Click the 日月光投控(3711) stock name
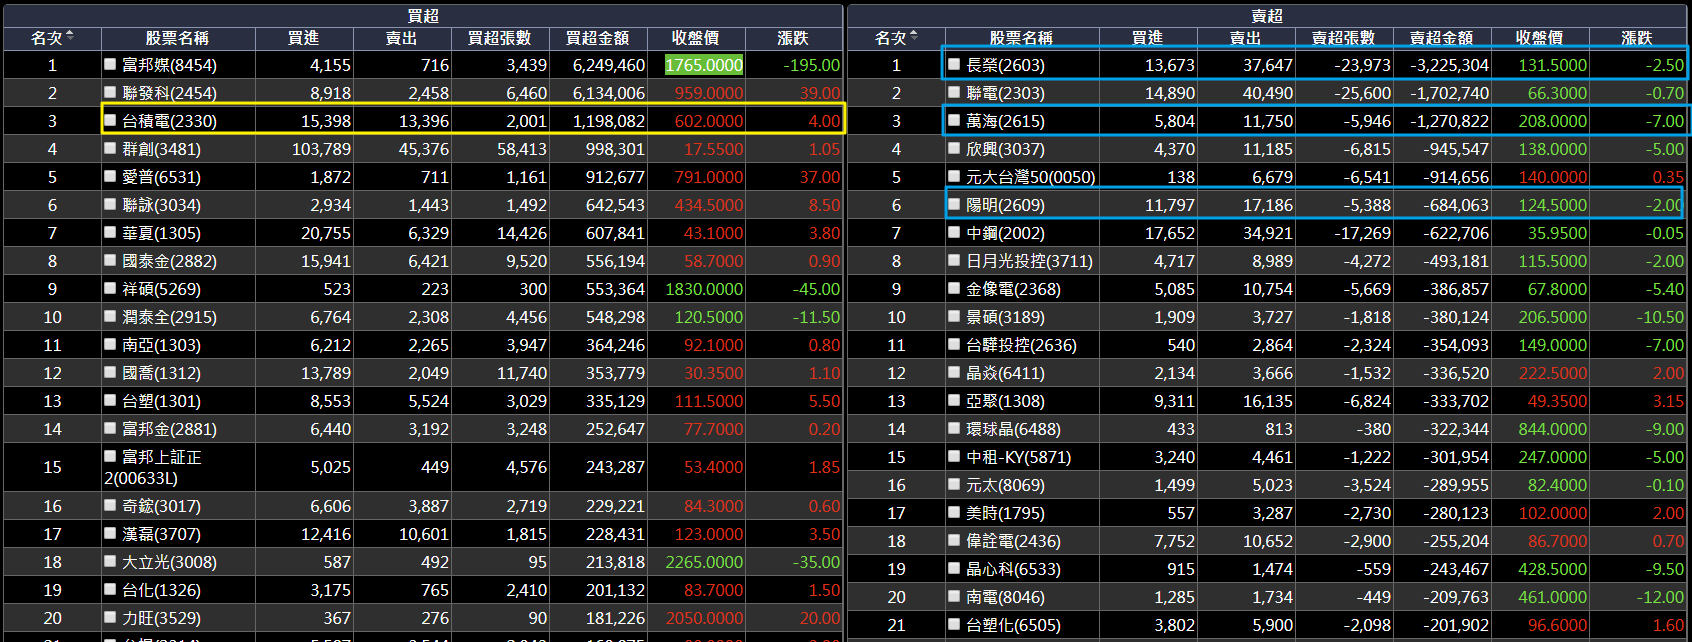 pos(1029,261)
